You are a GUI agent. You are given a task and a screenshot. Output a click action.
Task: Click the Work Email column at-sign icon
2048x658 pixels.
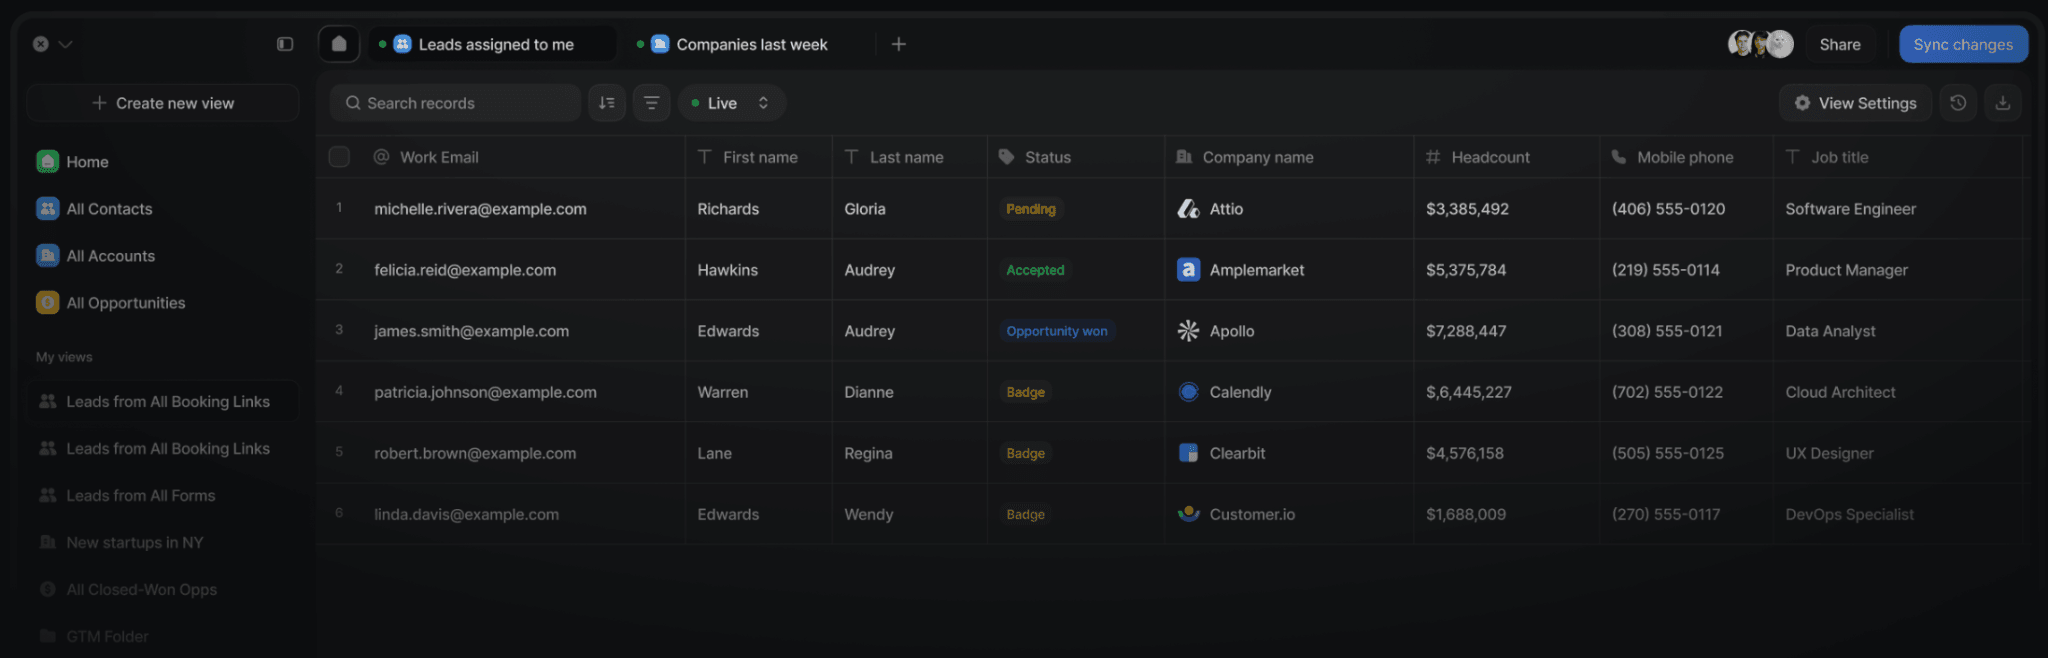(381, 157)
